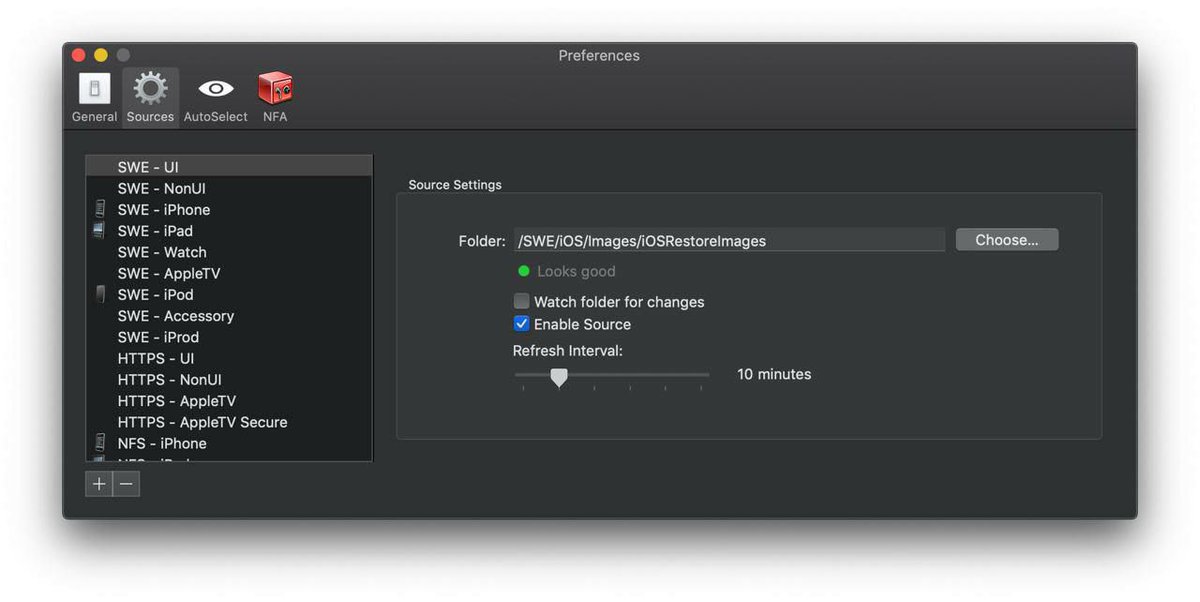
Task: Select the HTTPS - AppleTV Secure row
Action: tap(229, 422)
